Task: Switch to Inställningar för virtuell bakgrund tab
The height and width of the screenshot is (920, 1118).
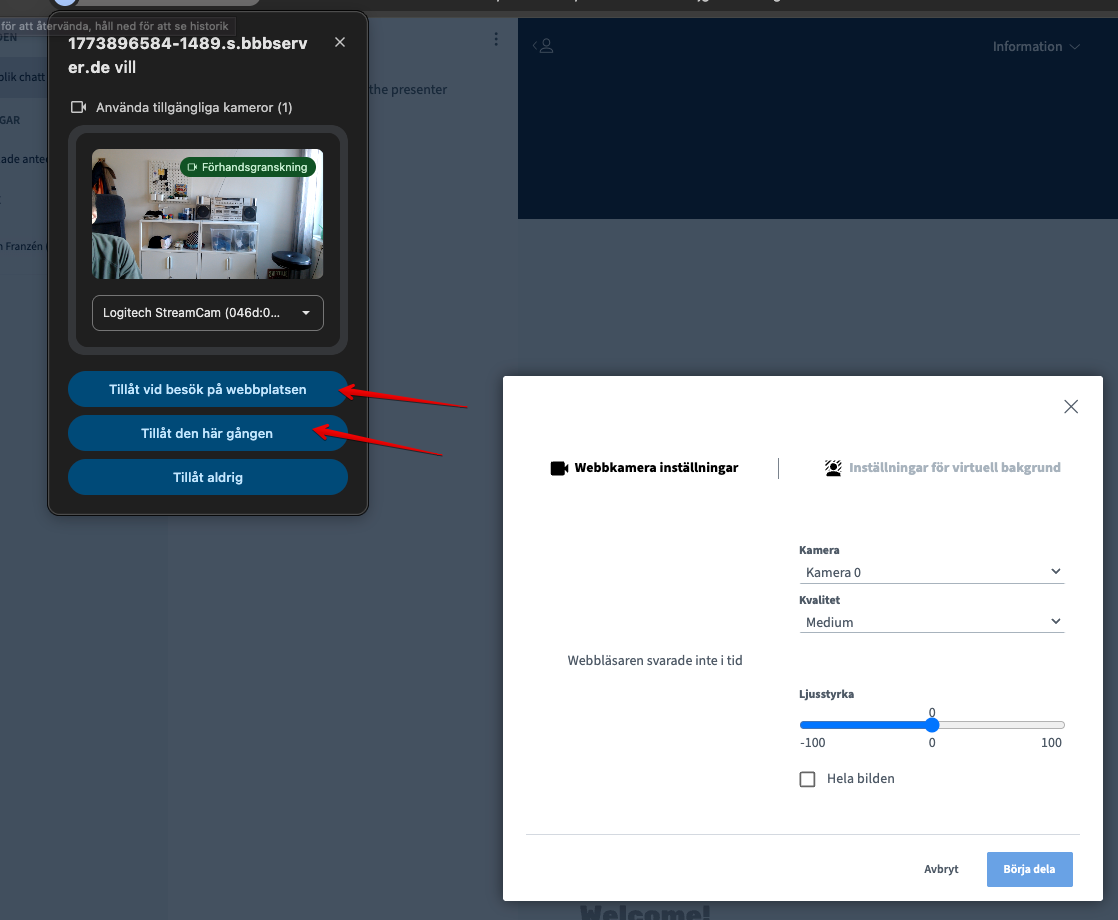Action: pos(954,468)
